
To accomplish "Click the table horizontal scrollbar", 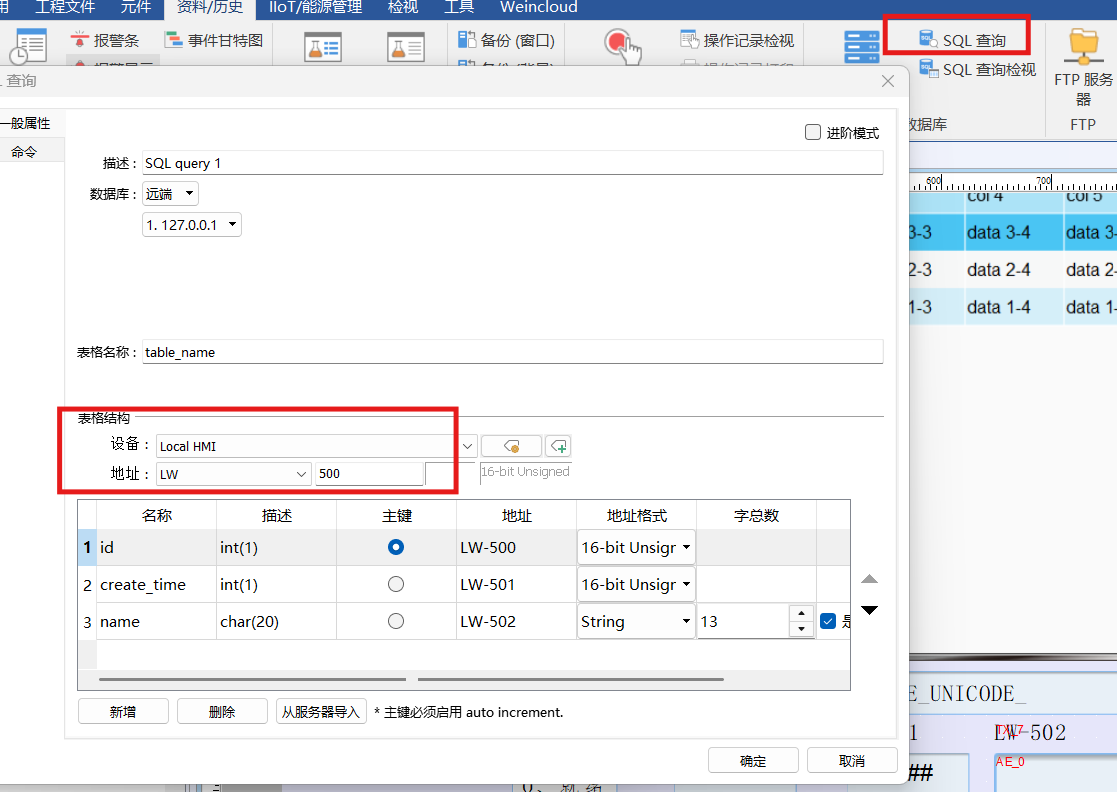I will (412, 679).
